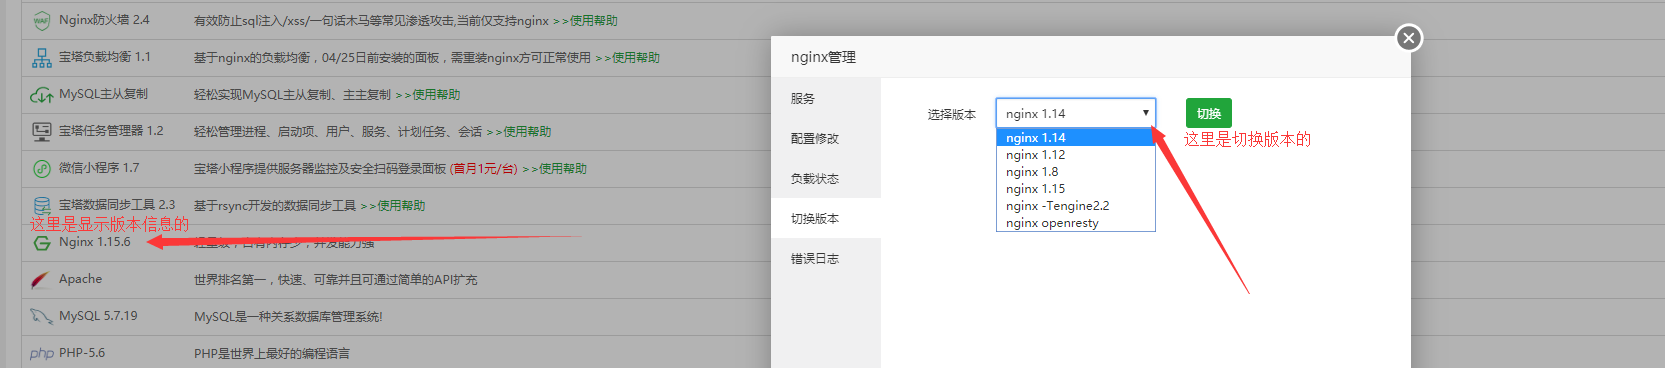The height and width of the screenshot is (368, 1665).
Task: Open the 服务 tab
Action: 826,98
